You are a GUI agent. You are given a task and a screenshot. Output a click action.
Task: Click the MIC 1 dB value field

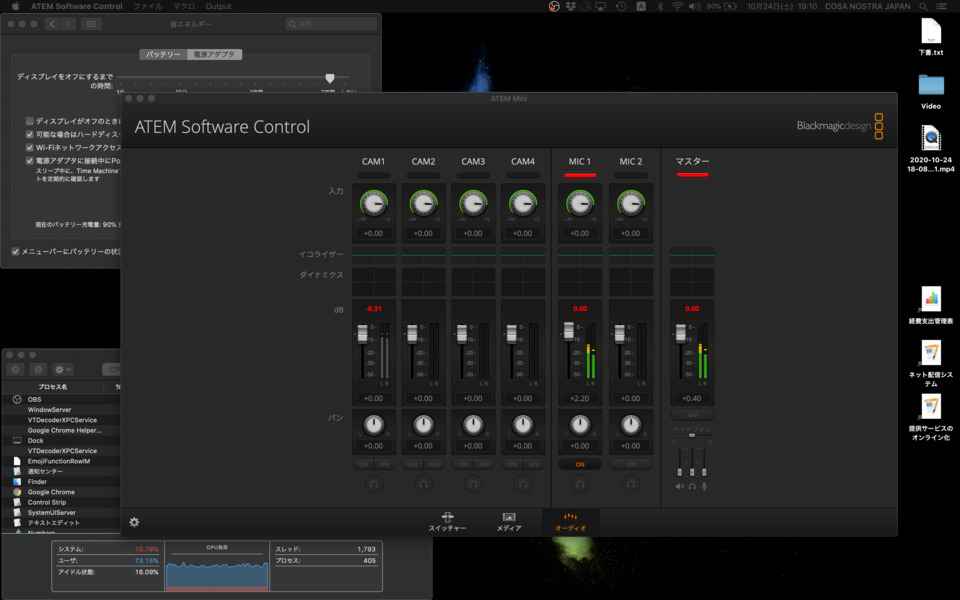pos(580,398)
